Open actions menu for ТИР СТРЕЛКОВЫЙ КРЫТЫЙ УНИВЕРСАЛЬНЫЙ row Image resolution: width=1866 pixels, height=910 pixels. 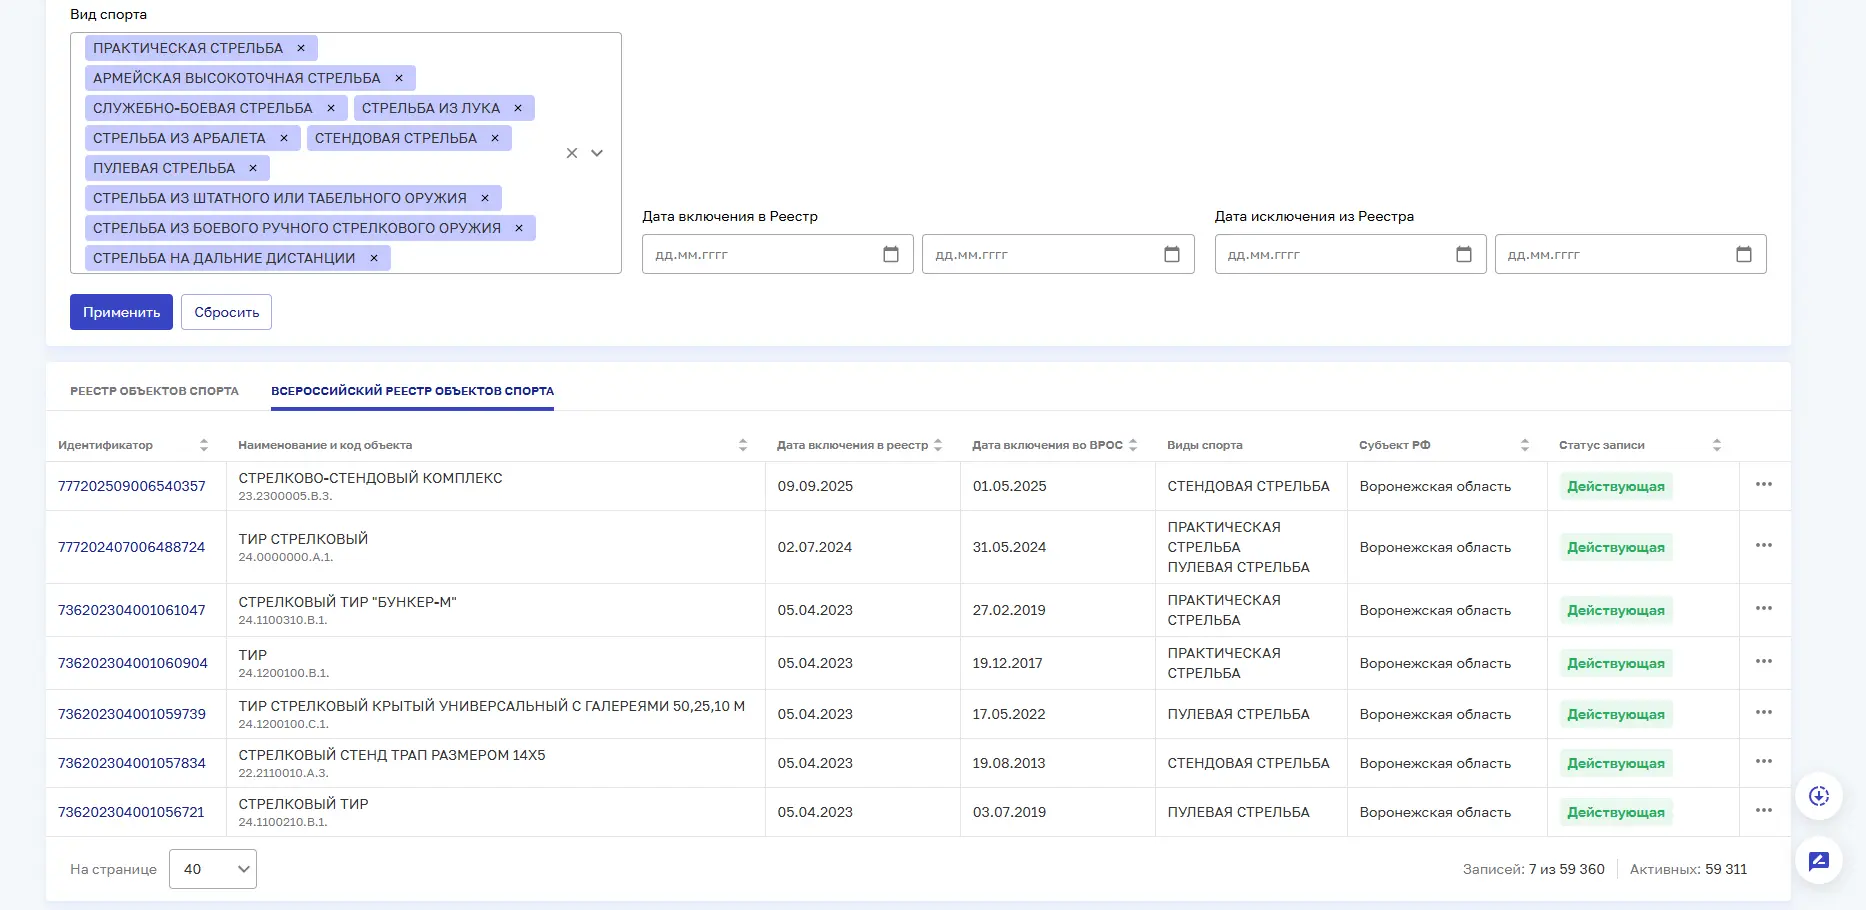(x=1764, y=712)
